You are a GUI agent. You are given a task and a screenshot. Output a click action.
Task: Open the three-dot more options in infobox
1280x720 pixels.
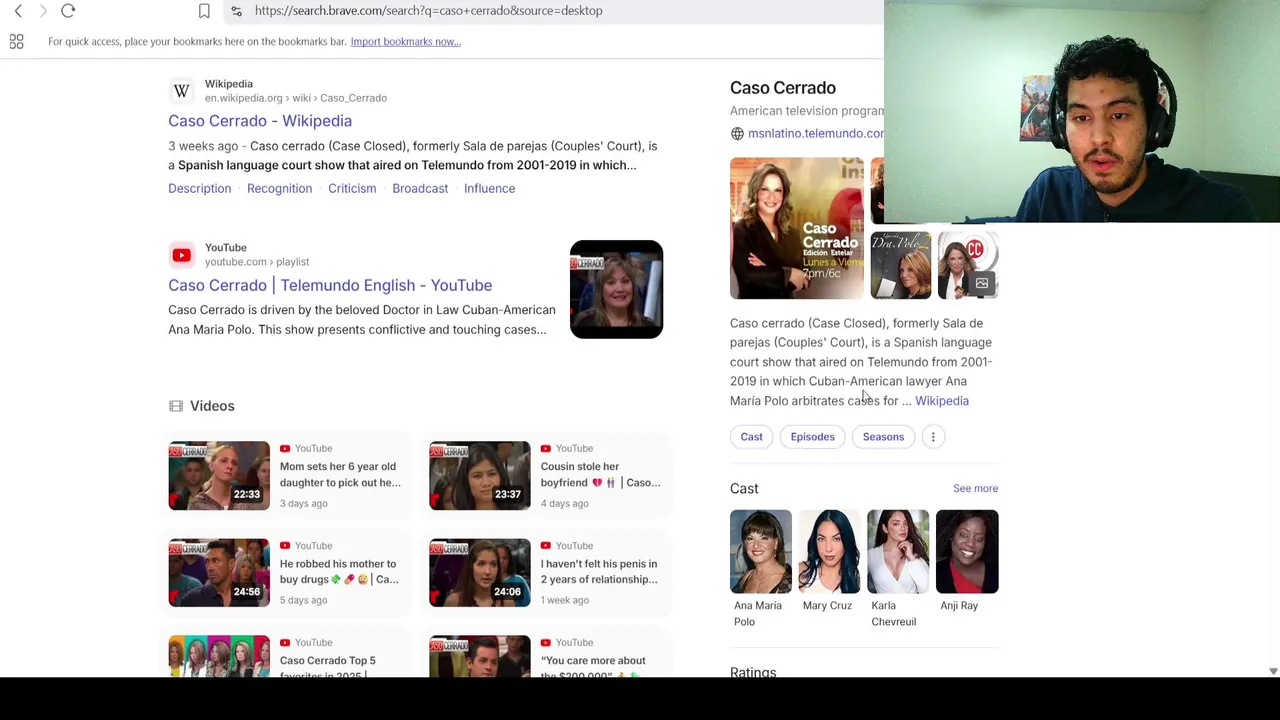click(x=933, y=437)
